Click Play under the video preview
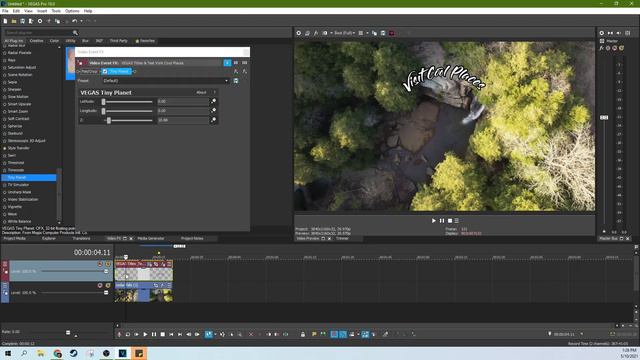 coord(434,221)
